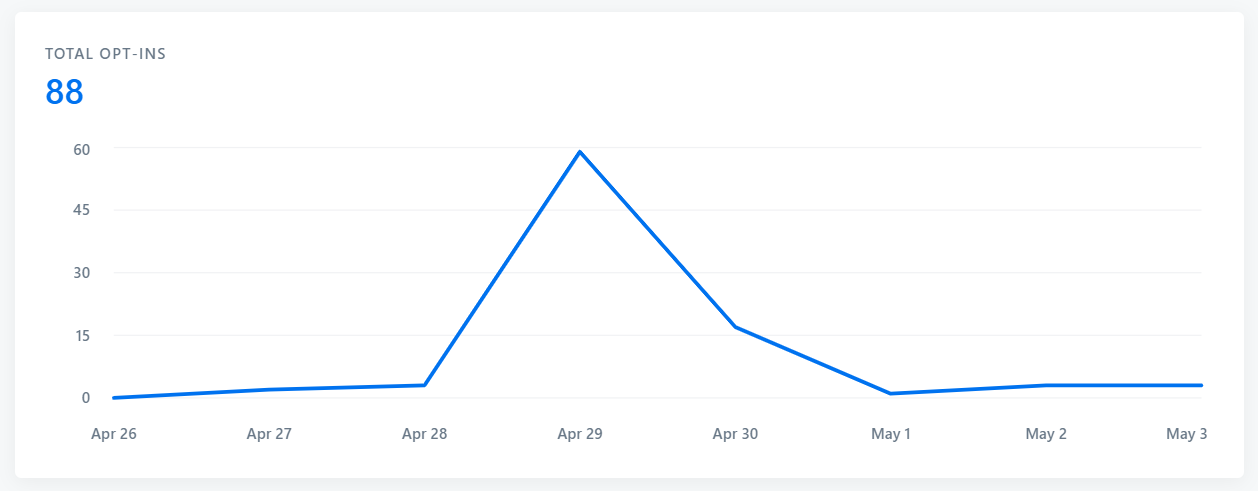
Task: Select the May 3 ending data point
Action: coord(1201,385)
